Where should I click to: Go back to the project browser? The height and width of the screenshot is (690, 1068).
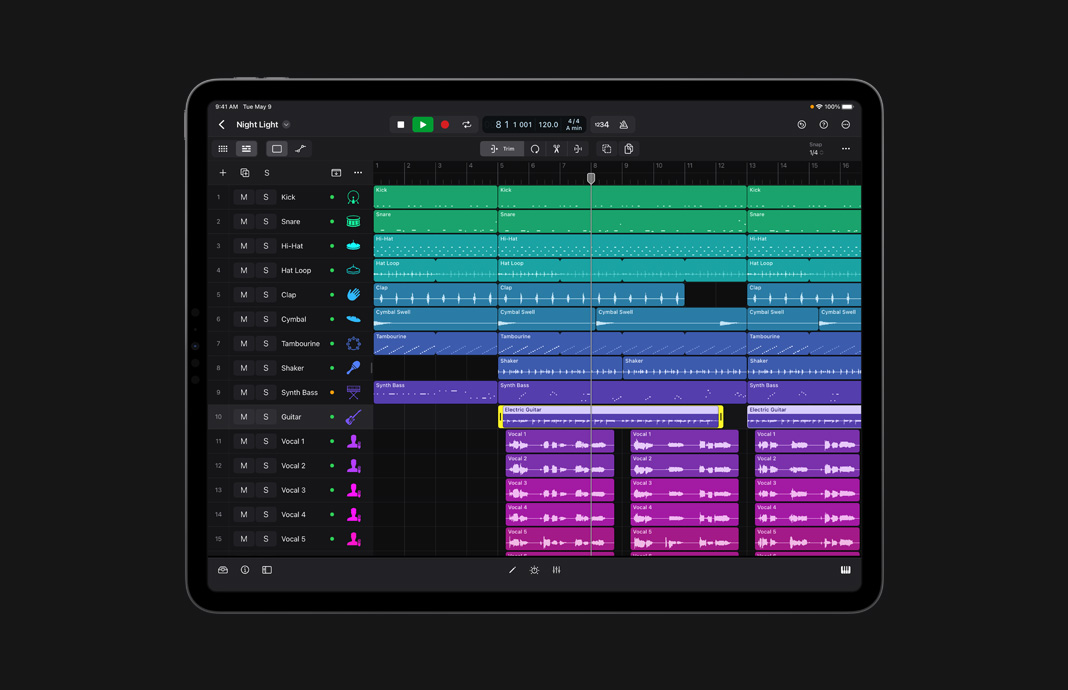coord(221,125)
